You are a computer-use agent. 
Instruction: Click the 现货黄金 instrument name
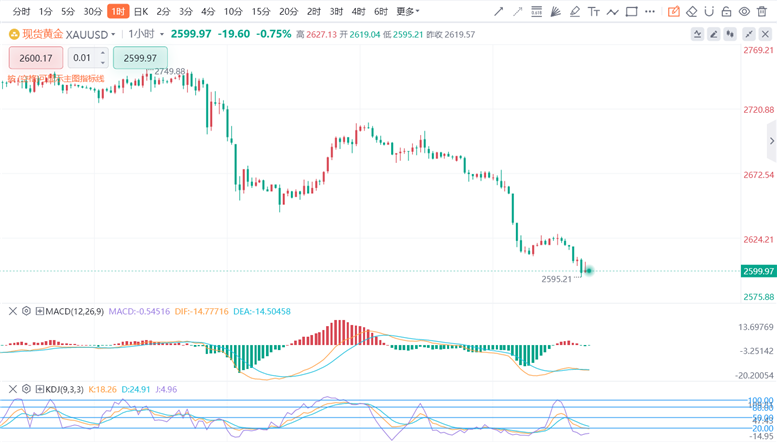pyautogui.click(x=43, y=34)
